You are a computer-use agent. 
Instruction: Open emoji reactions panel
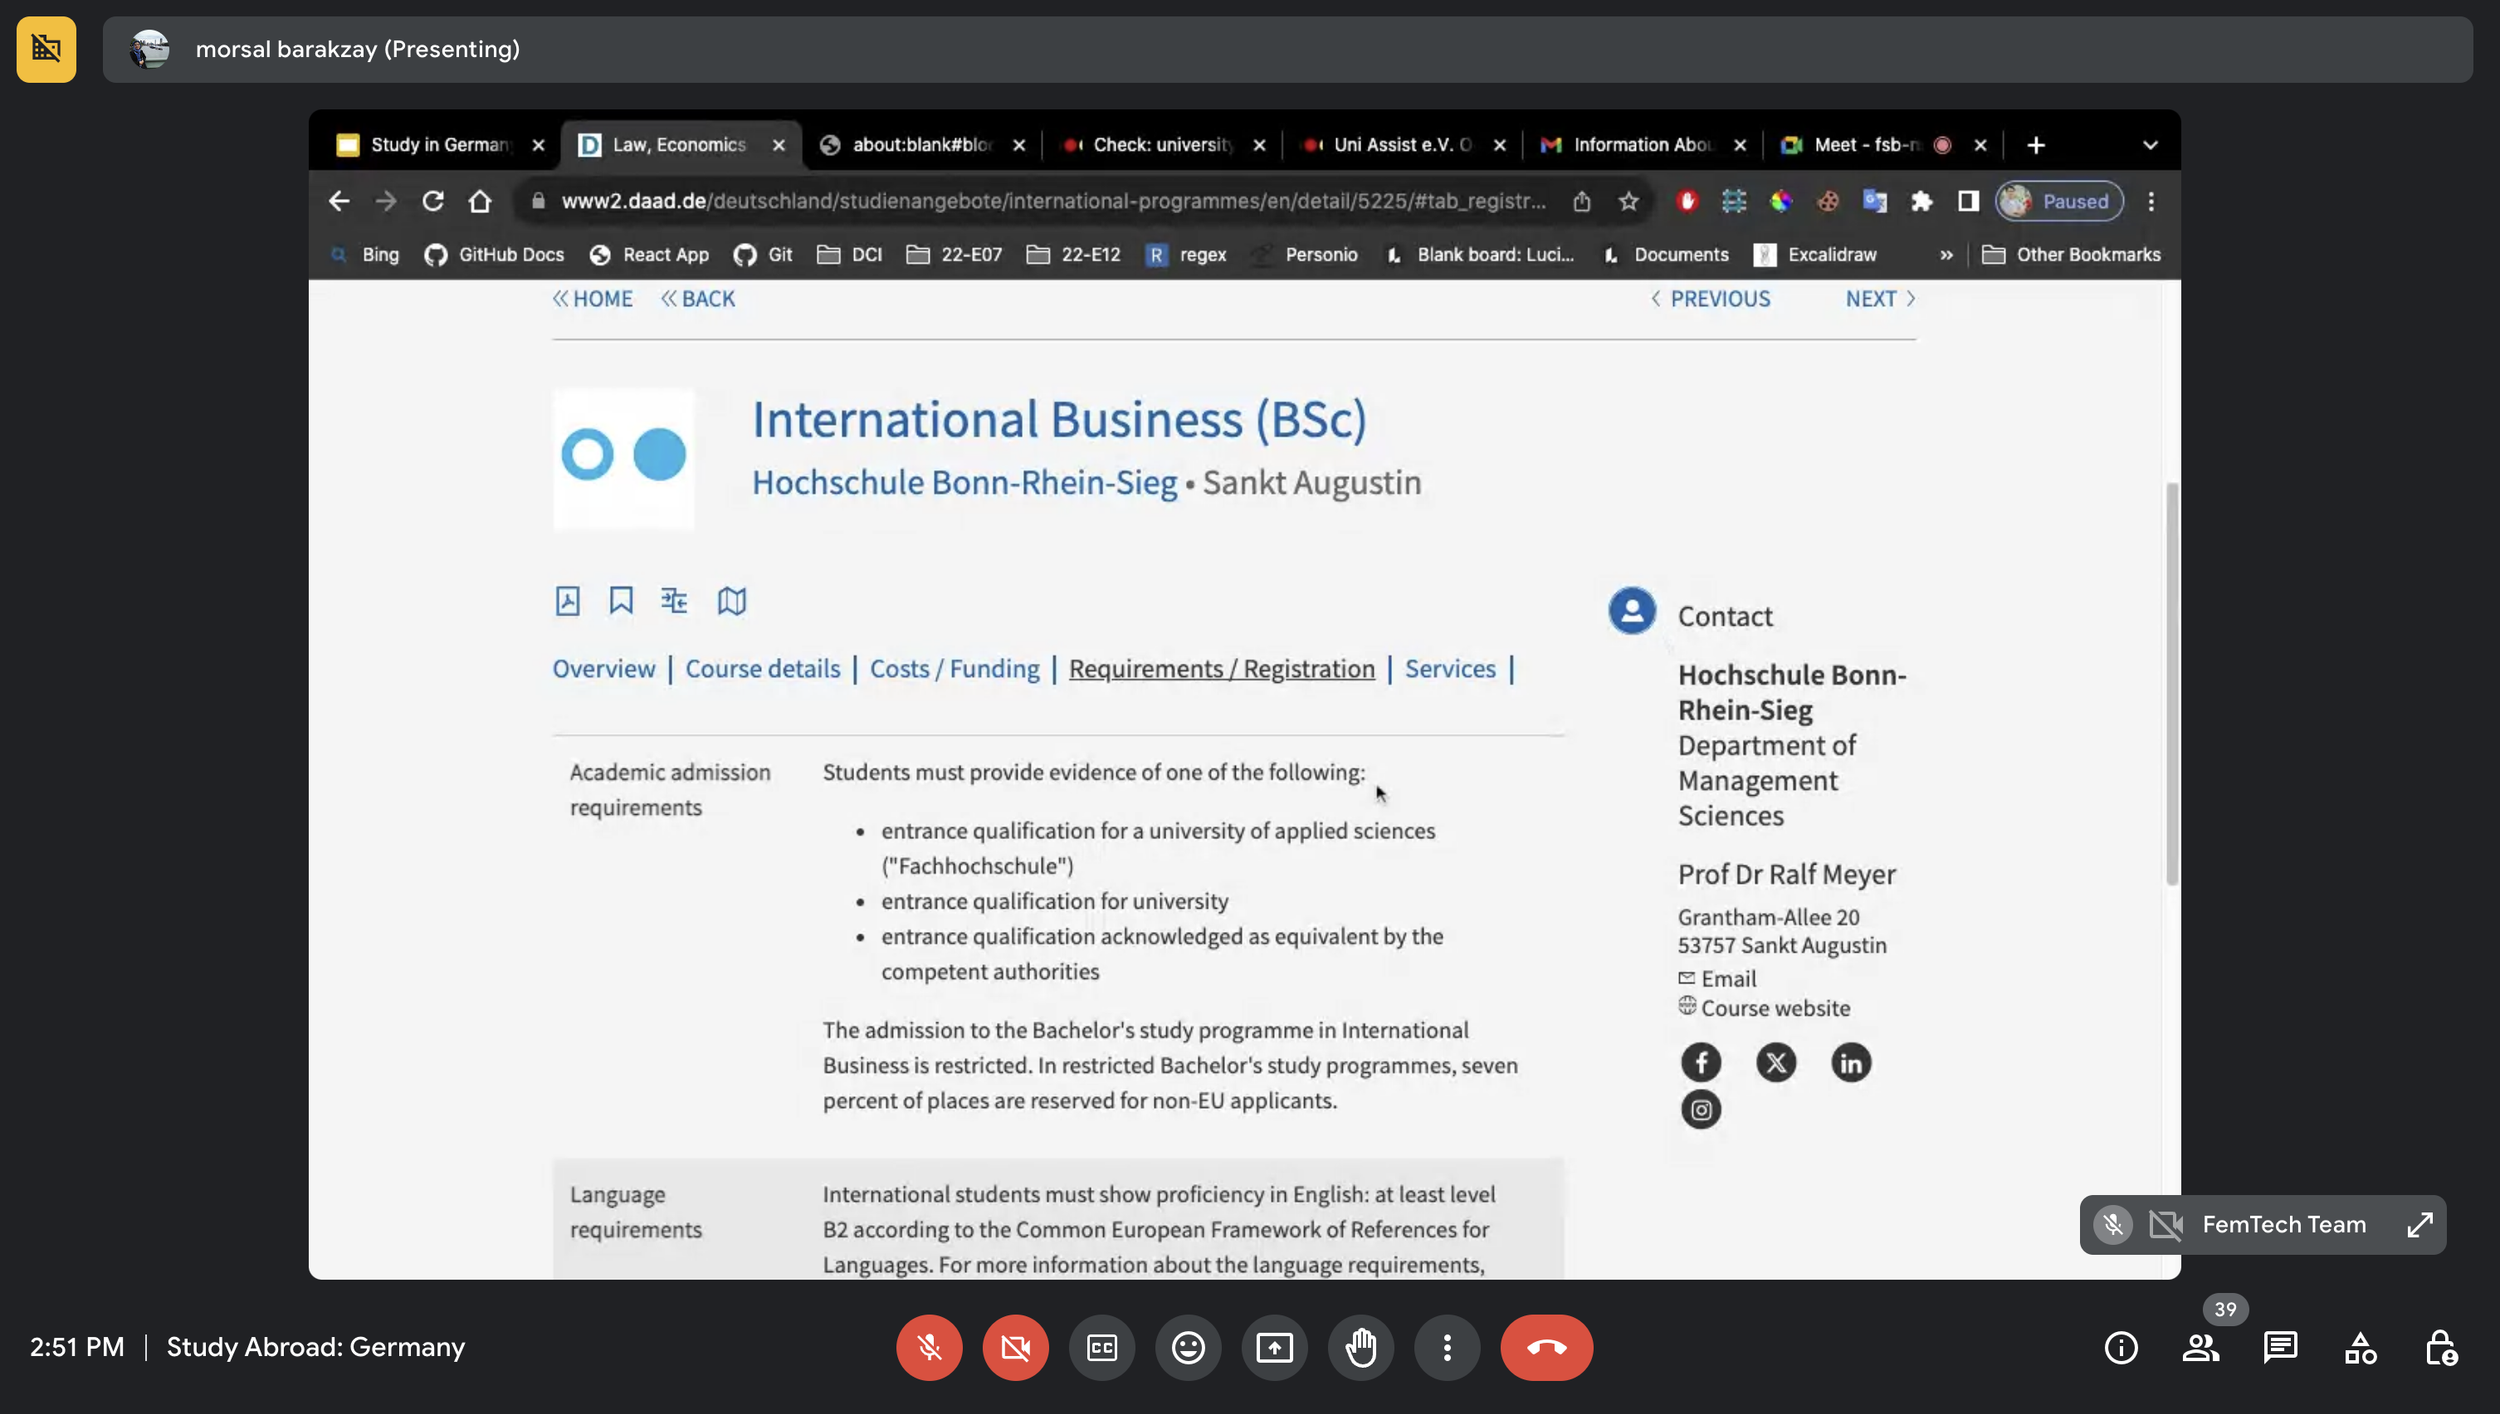pos(1188,1347)
